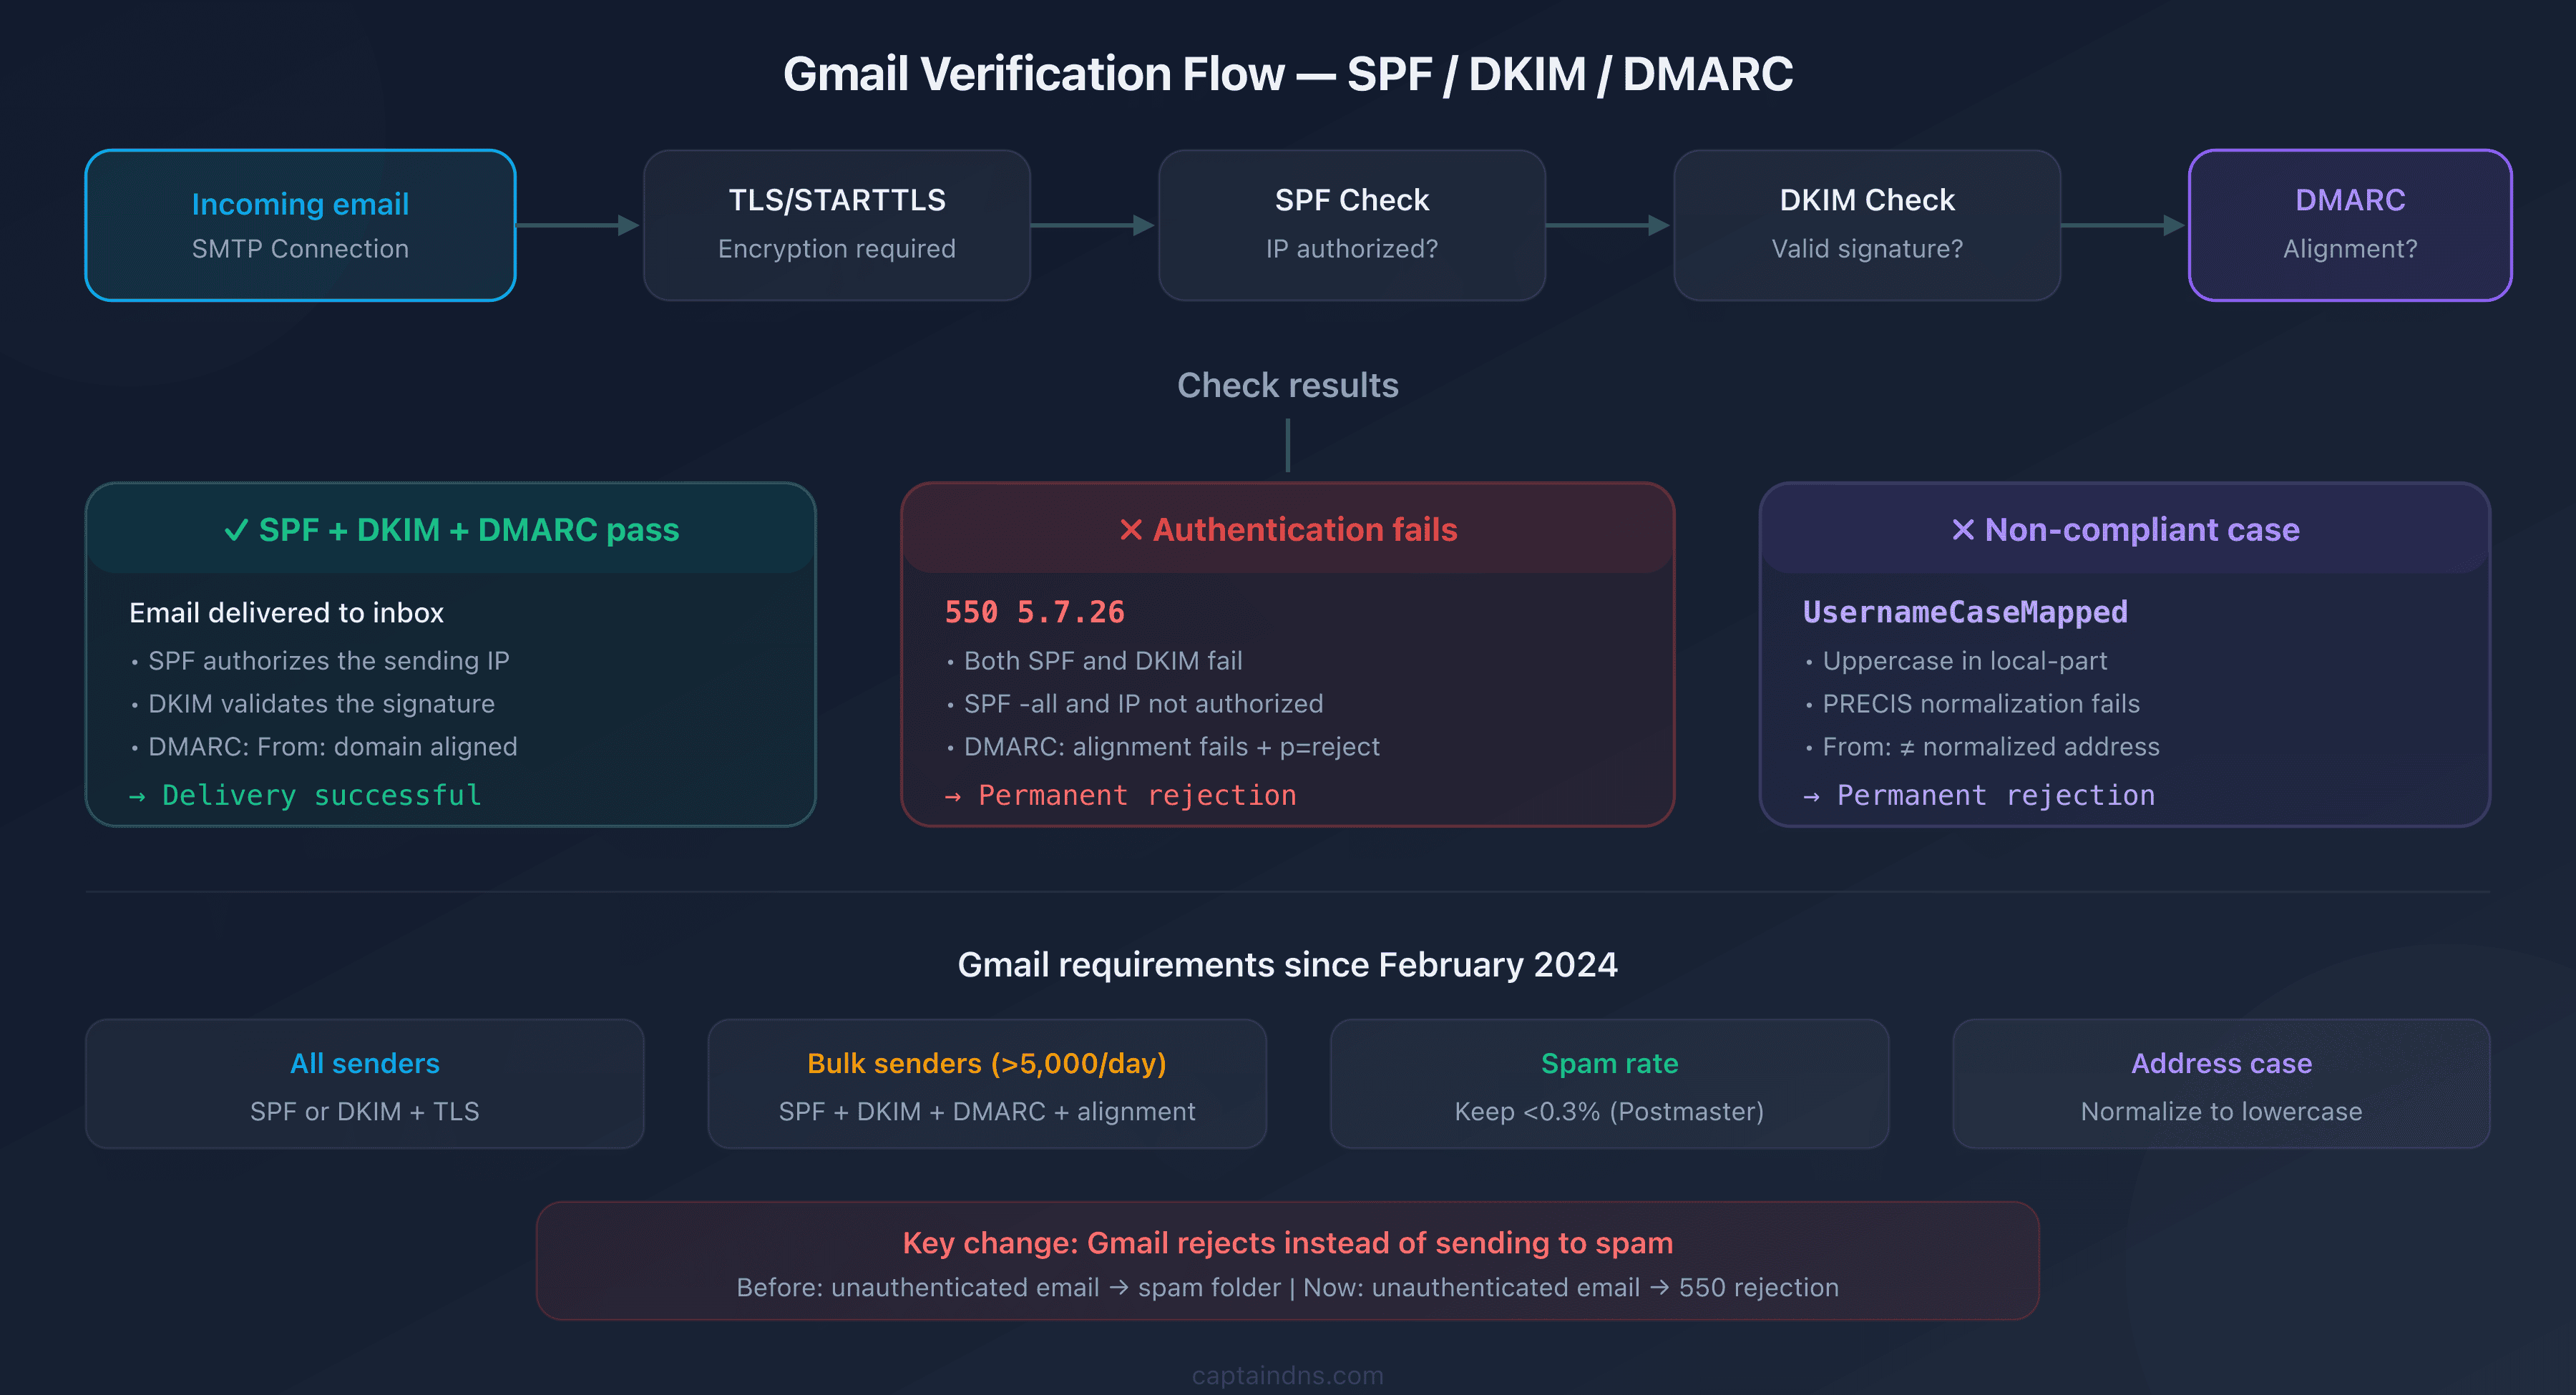Select the Incoming email box
The height and width of the screenshot is (1395, 2576).
coord(300,225)
